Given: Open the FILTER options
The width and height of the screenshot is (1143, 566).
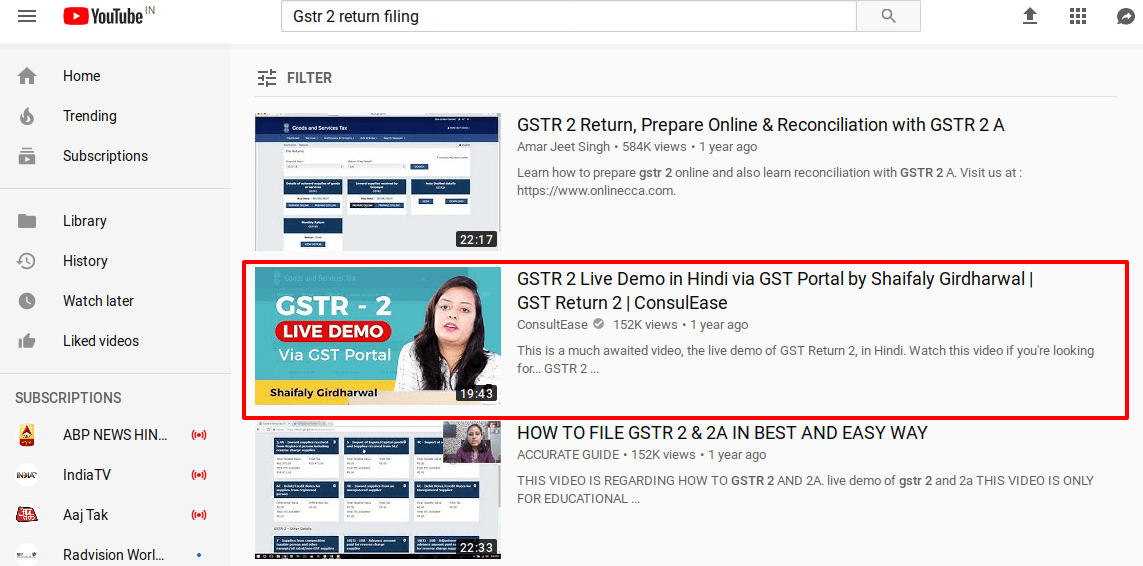Looking at the screenshot, I should click(x=294, y=77).
